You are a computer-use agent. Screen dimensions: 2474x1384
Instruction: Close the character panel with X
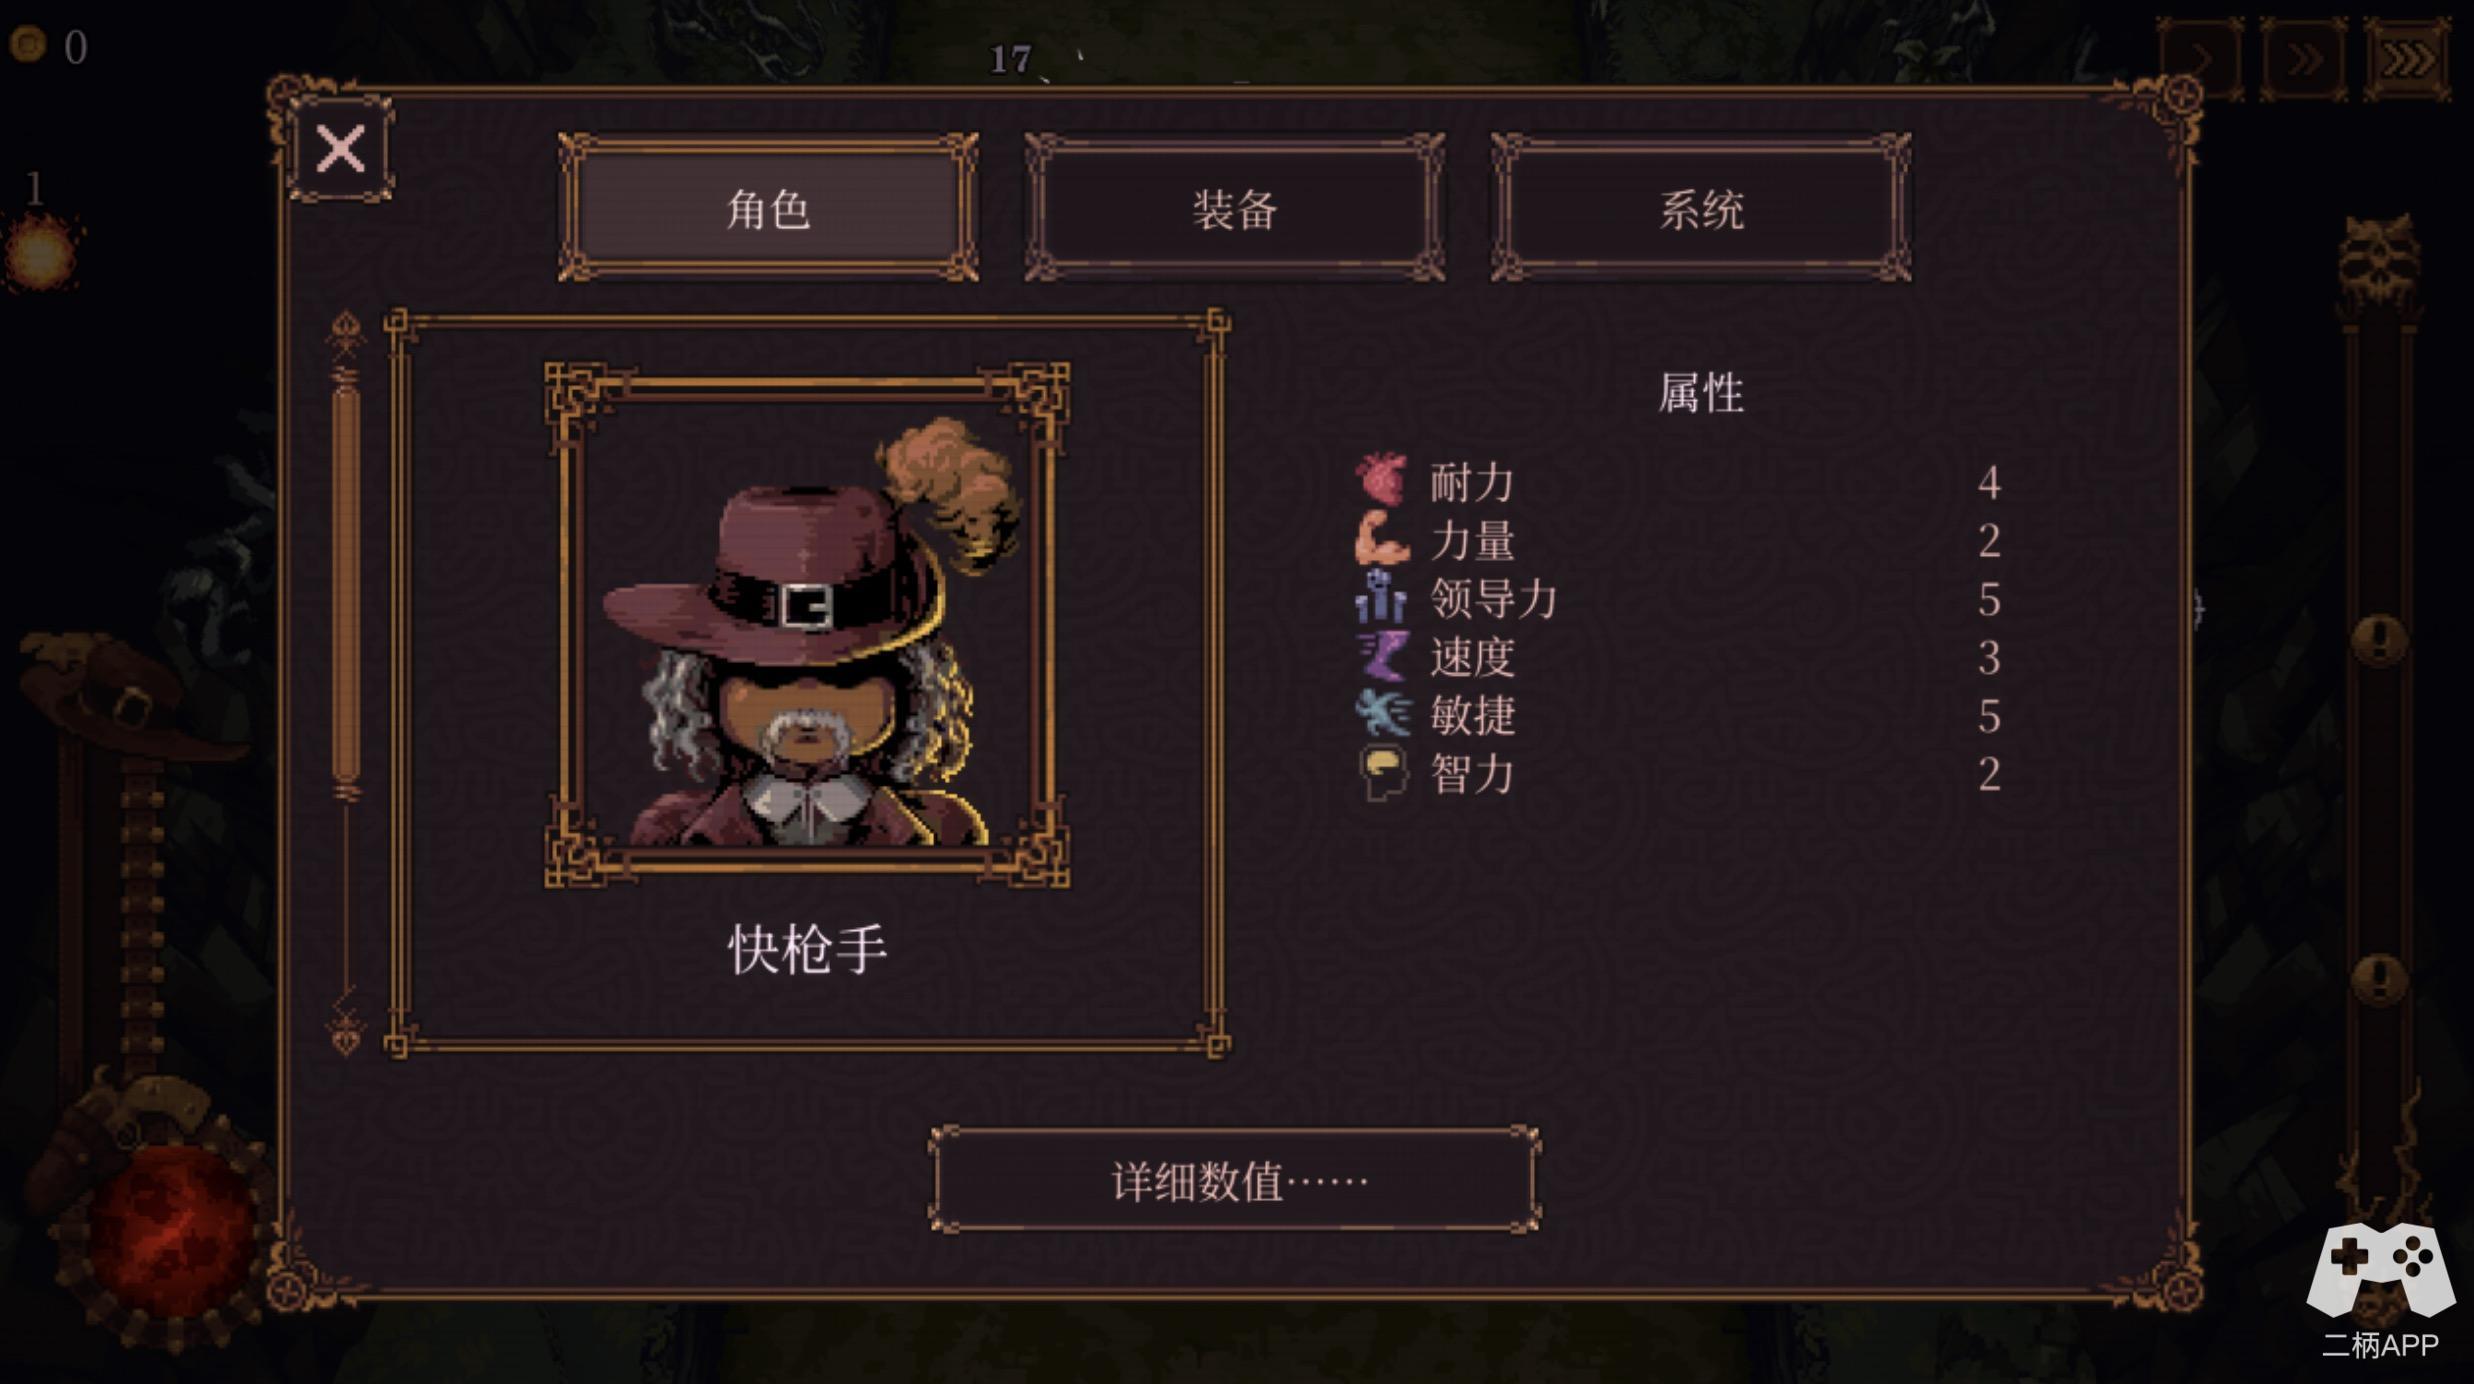point(341,150)
